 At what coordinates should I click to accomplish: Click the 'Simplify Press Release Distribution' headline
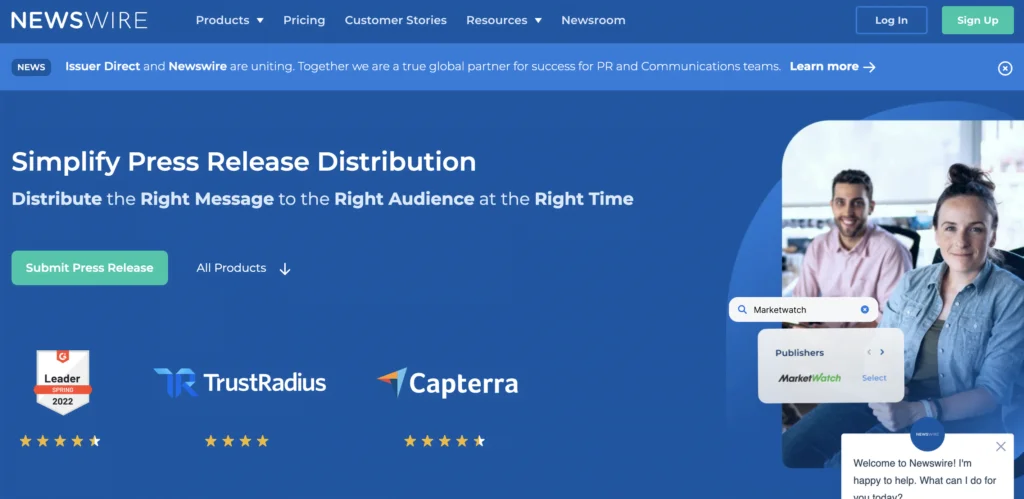[x=244, y=161]
